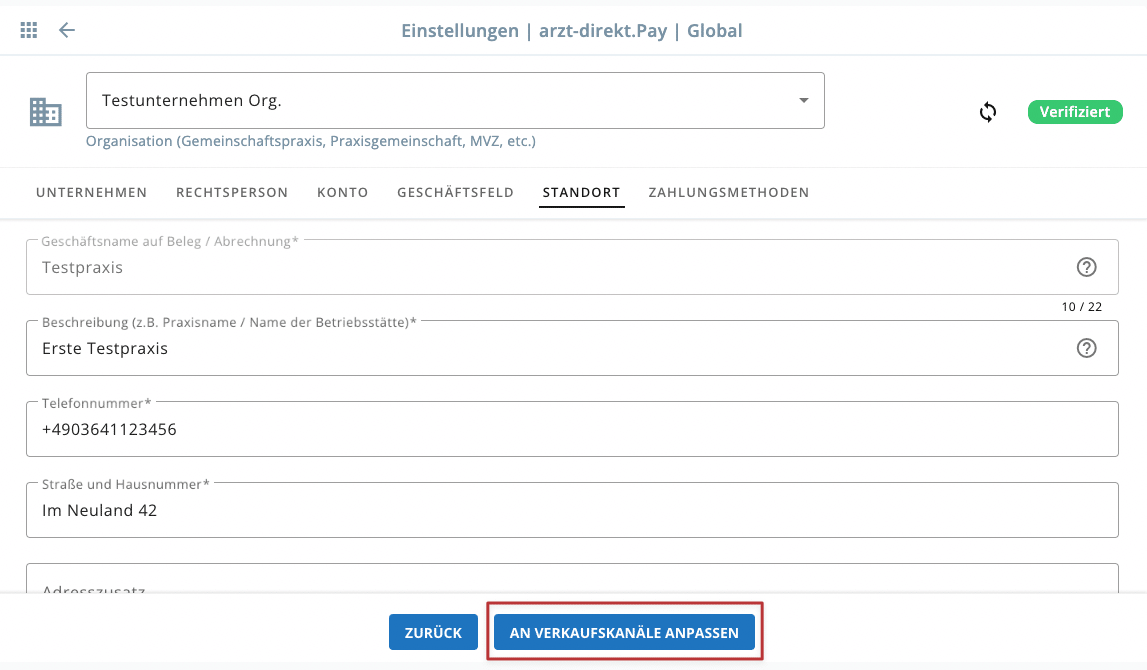Go to the Konto tab
Screen dimensions: 1147x670
343,192
